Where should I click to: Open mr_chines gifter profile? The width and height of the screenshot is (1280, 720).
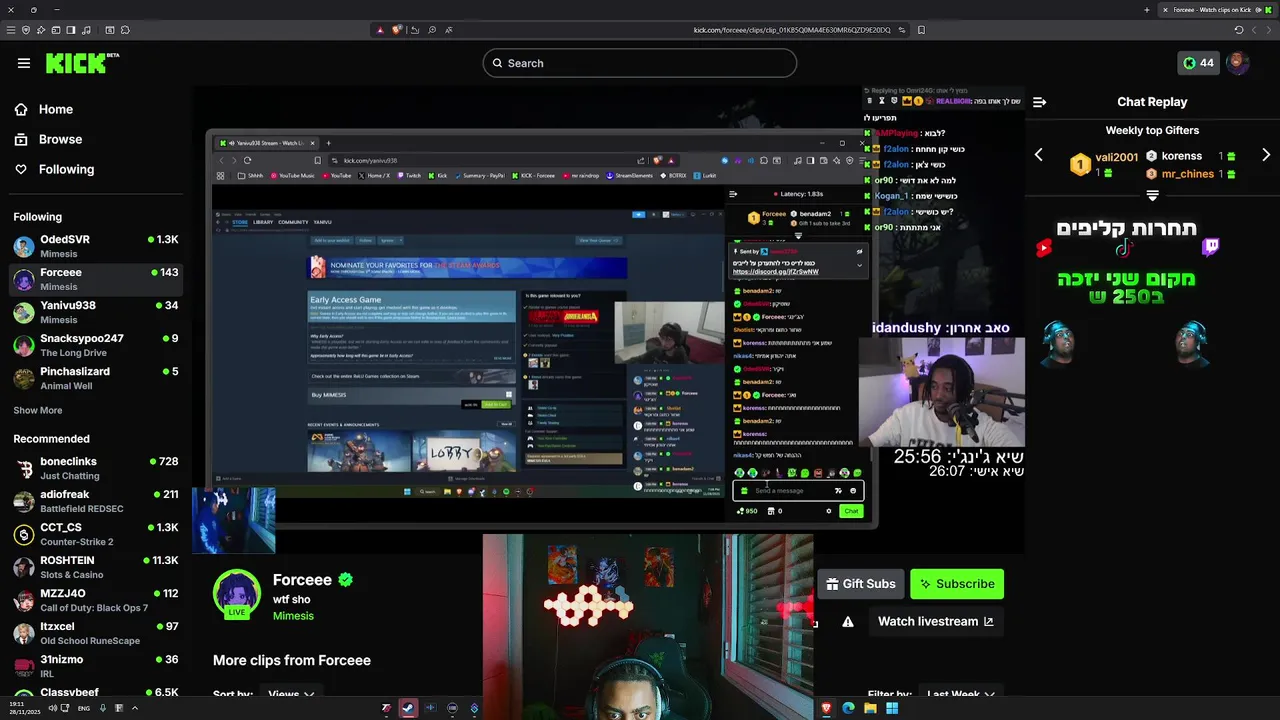tap(1187, 174)
